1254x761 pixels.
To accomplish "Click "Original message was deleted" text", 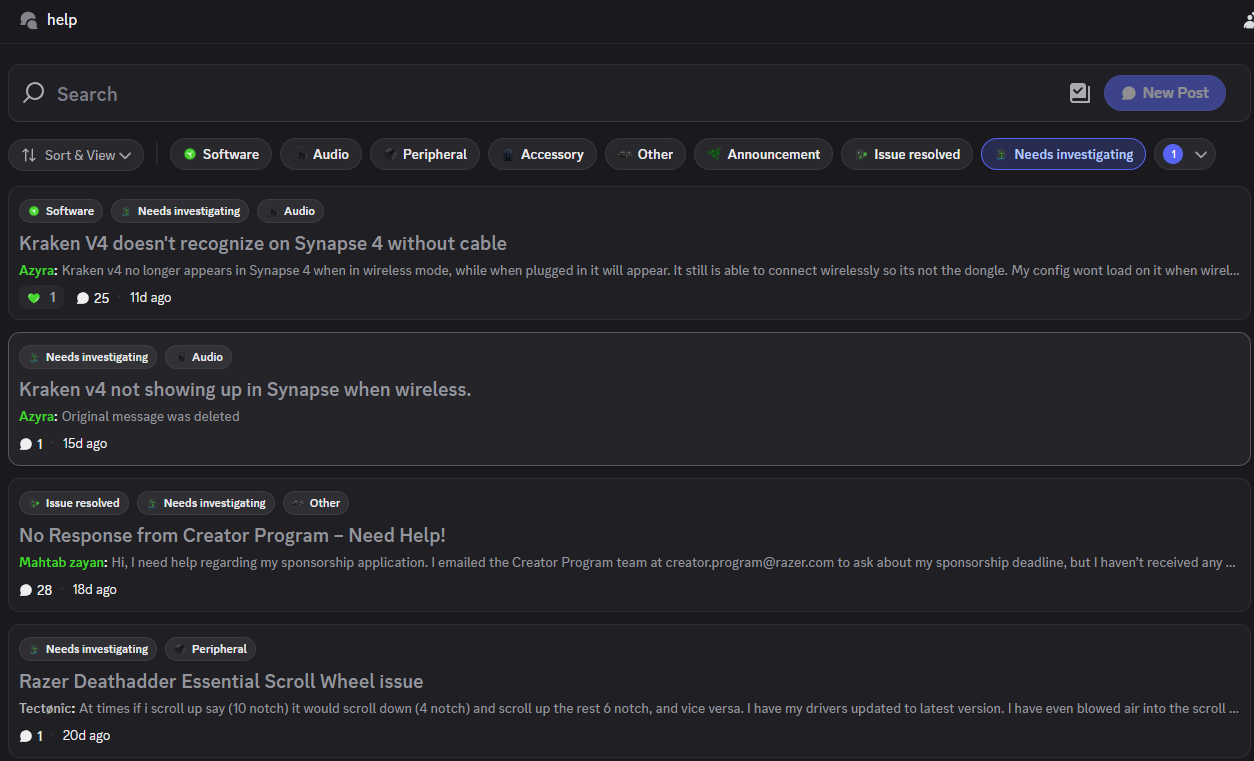I will [151, 416].
